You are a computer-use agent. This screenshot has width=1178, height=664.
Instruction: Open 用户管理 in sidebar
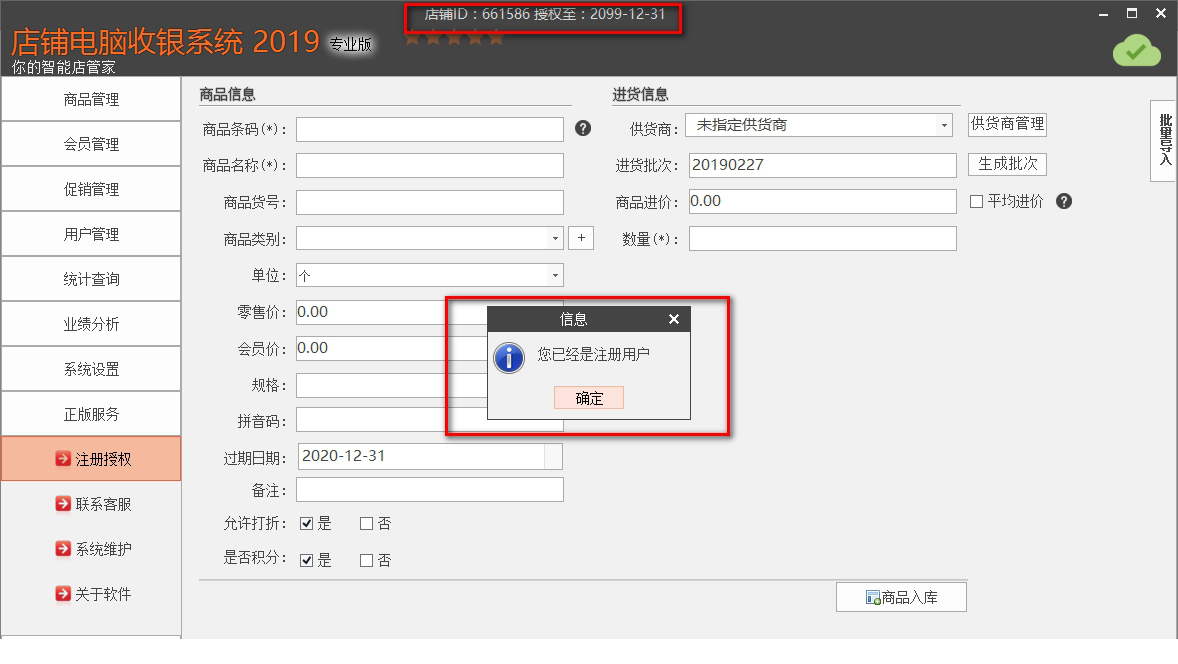pyautogui.click(x=91, y=234)
